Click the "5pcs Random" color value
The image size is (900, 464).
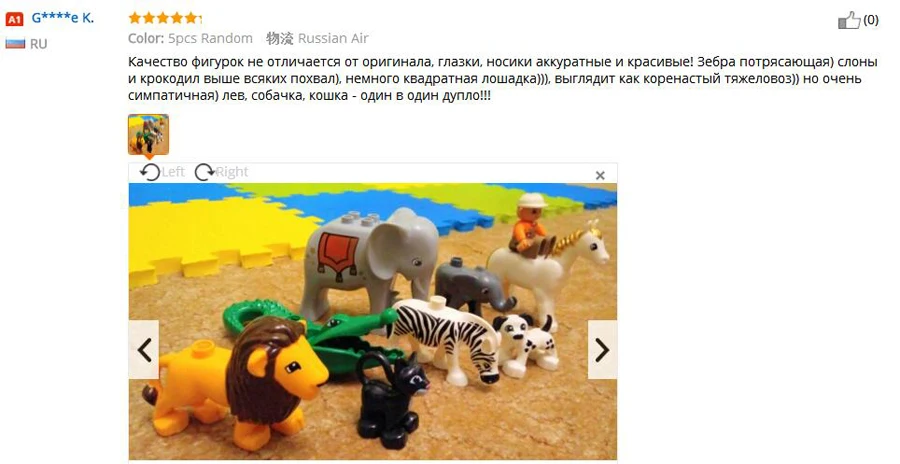[210, 38]
